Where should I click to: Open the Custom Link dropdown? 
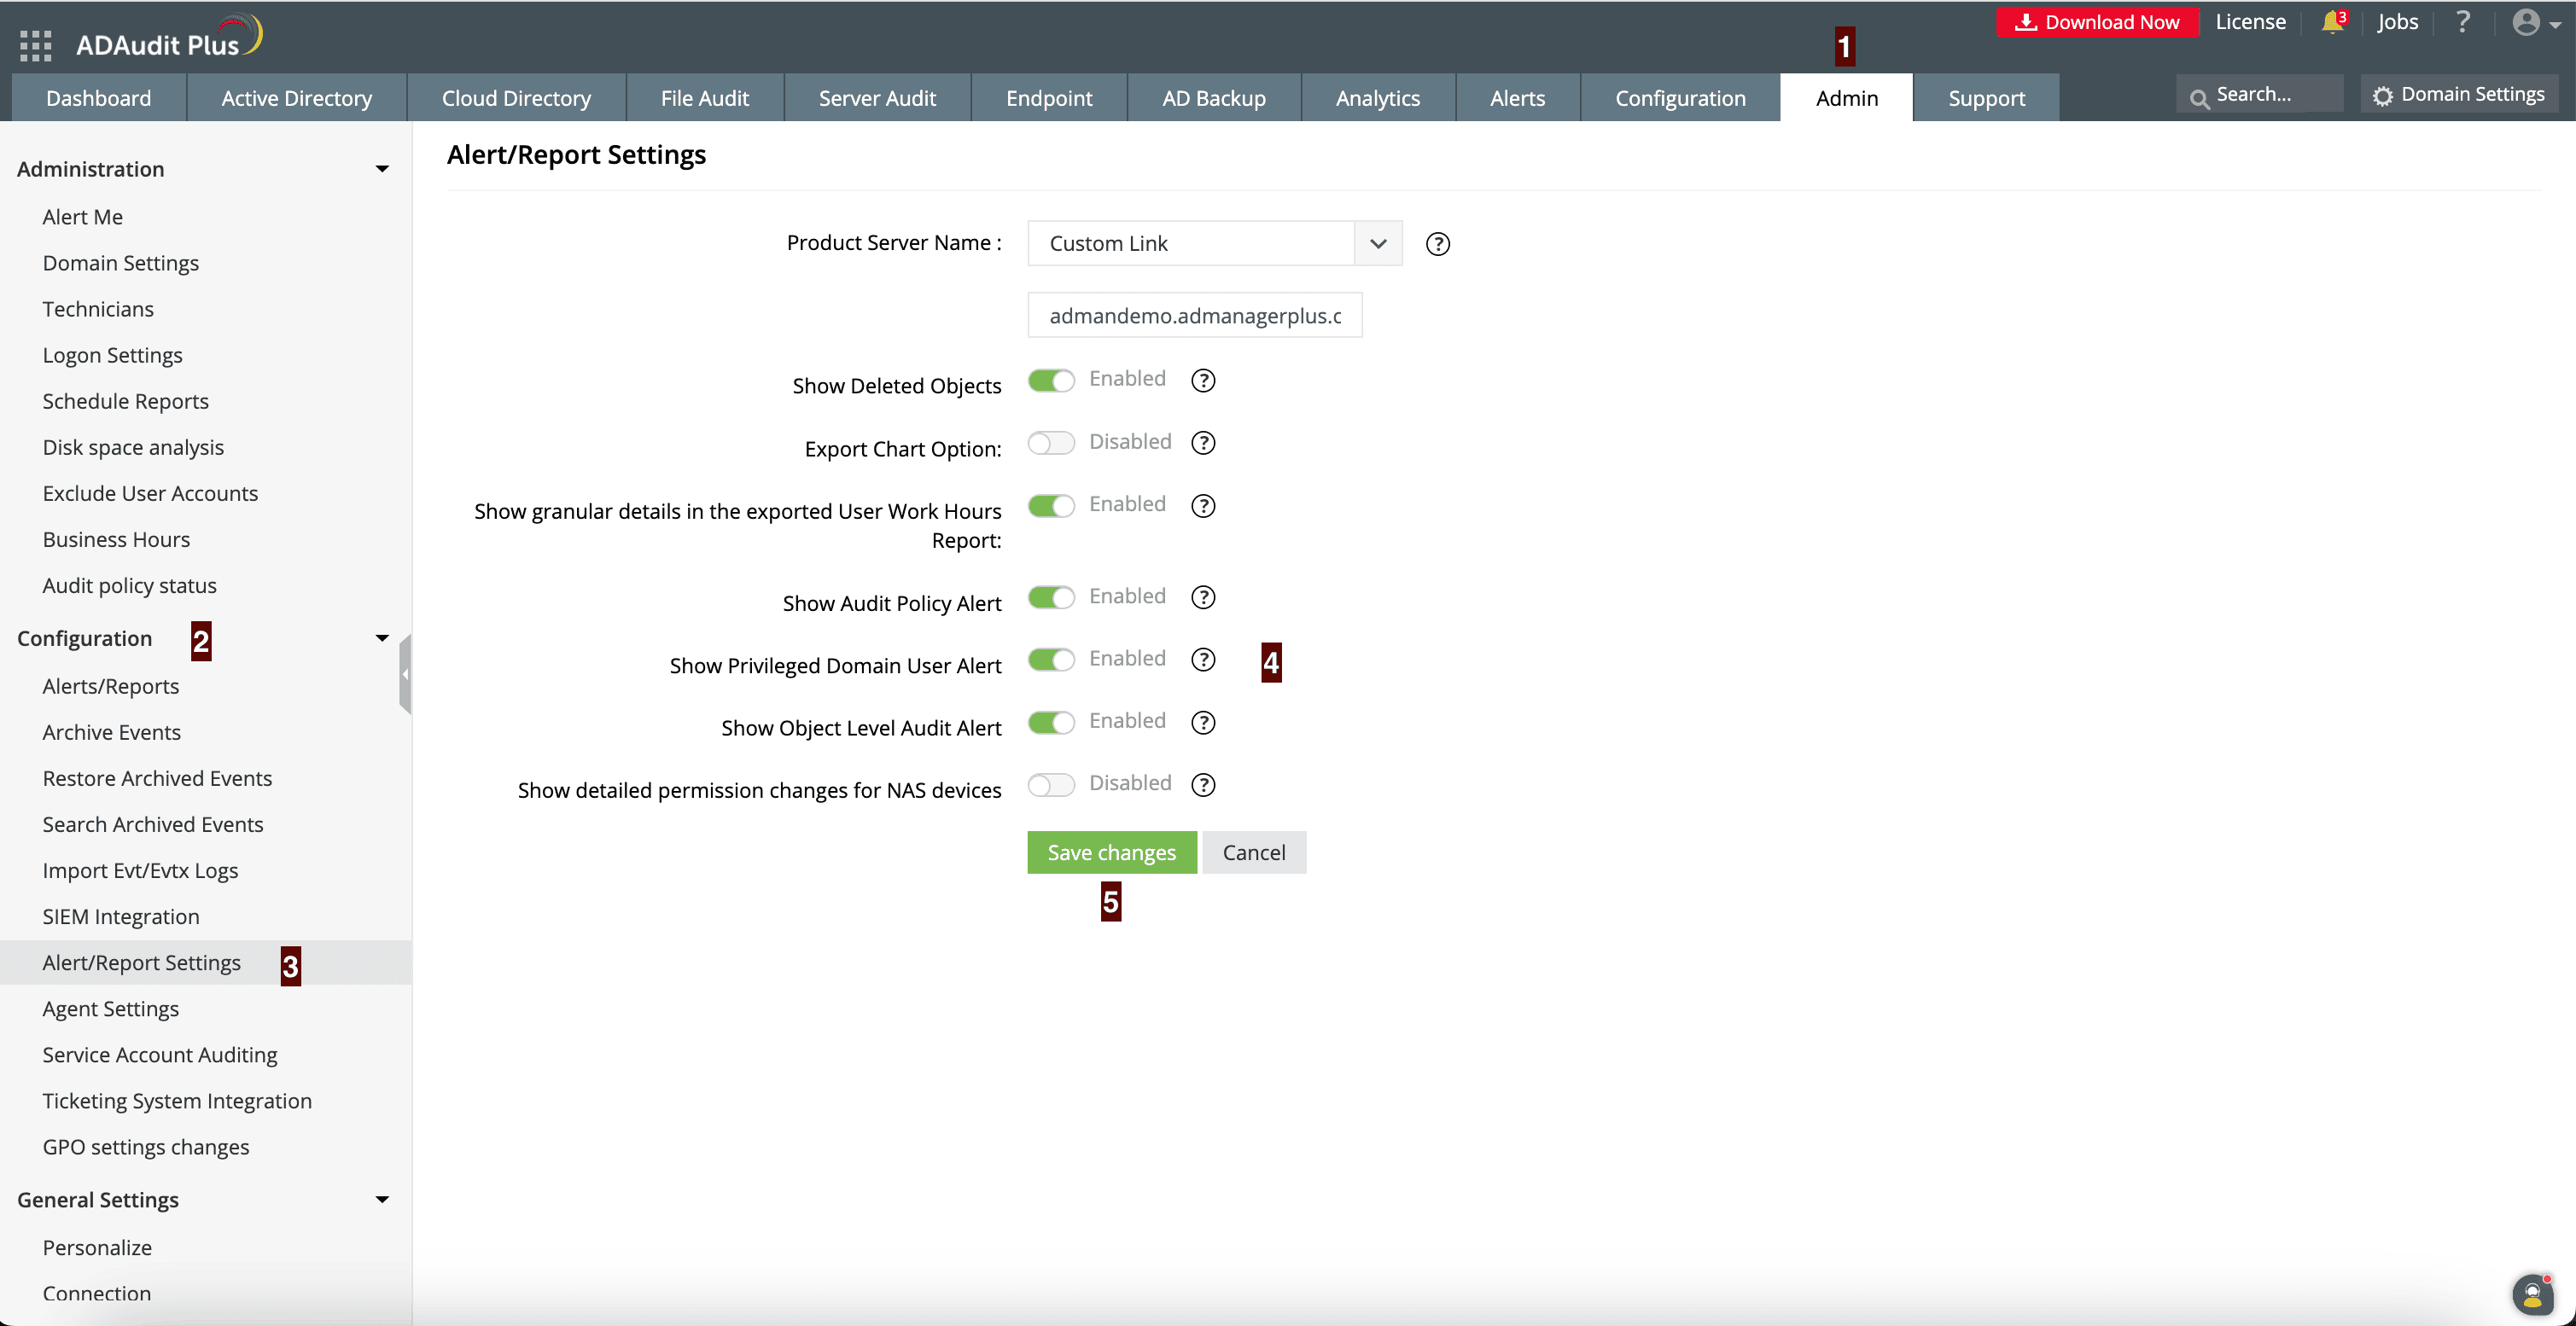point(1214,244)
